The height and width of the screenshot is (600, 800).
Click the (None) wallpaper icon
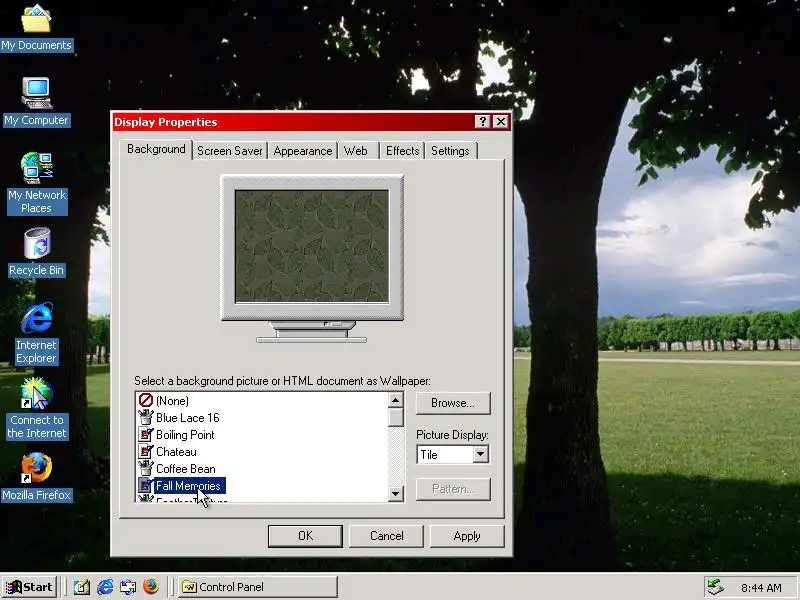click(146, 401)
